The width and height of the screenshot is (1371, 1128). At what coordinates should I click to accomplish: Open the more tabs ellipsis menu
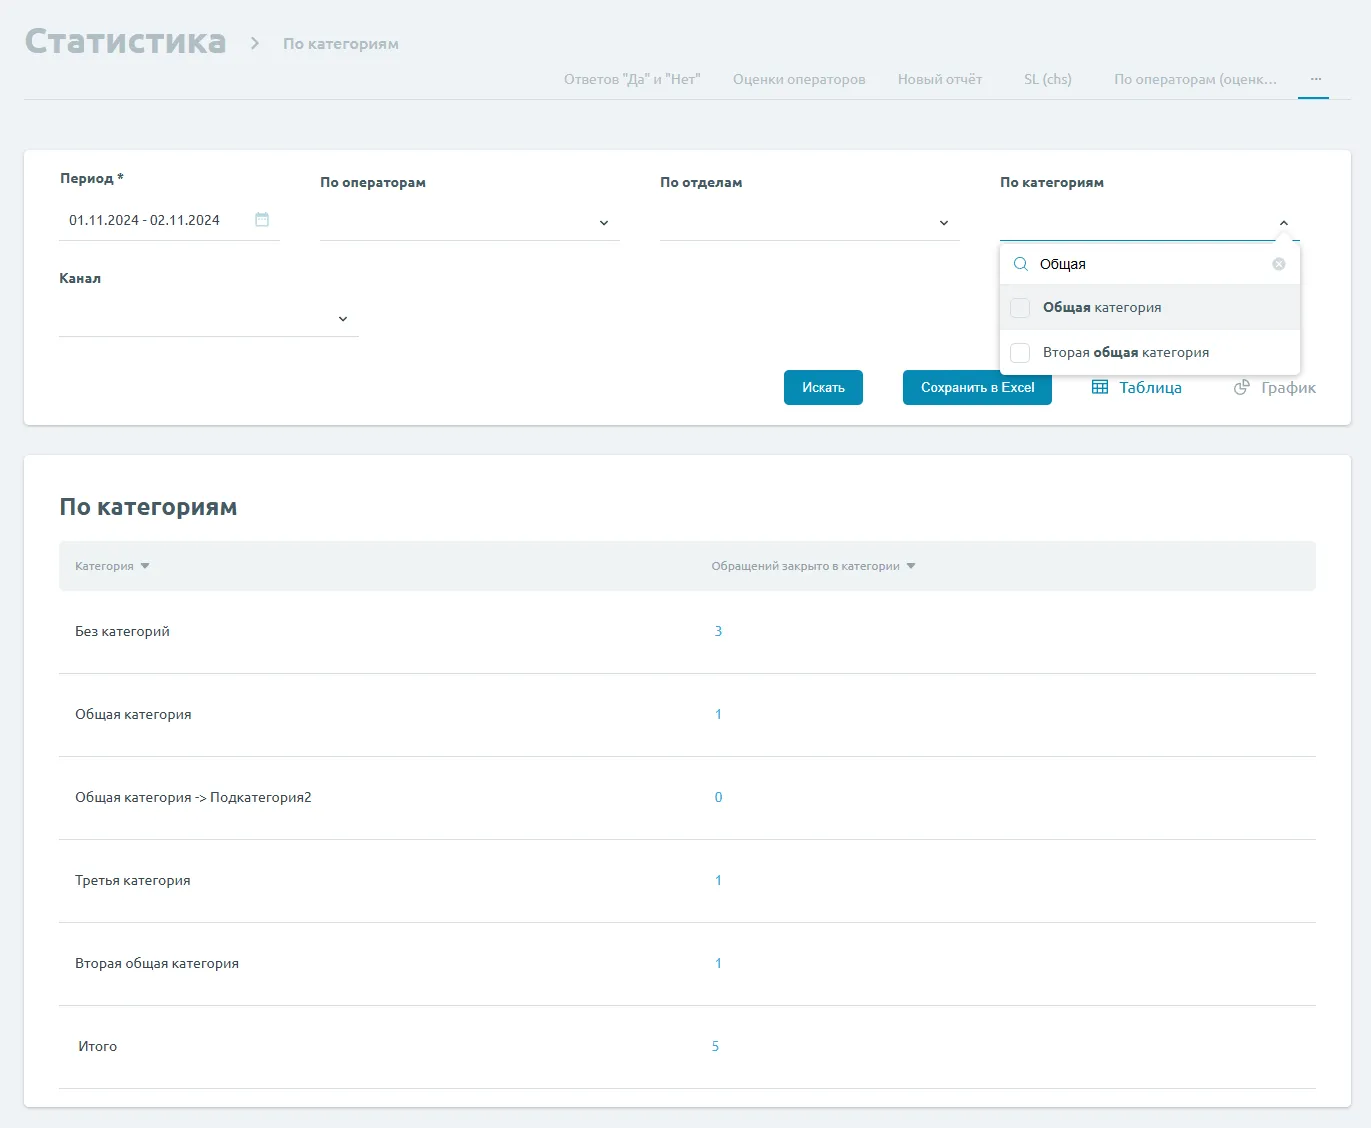1315,79
